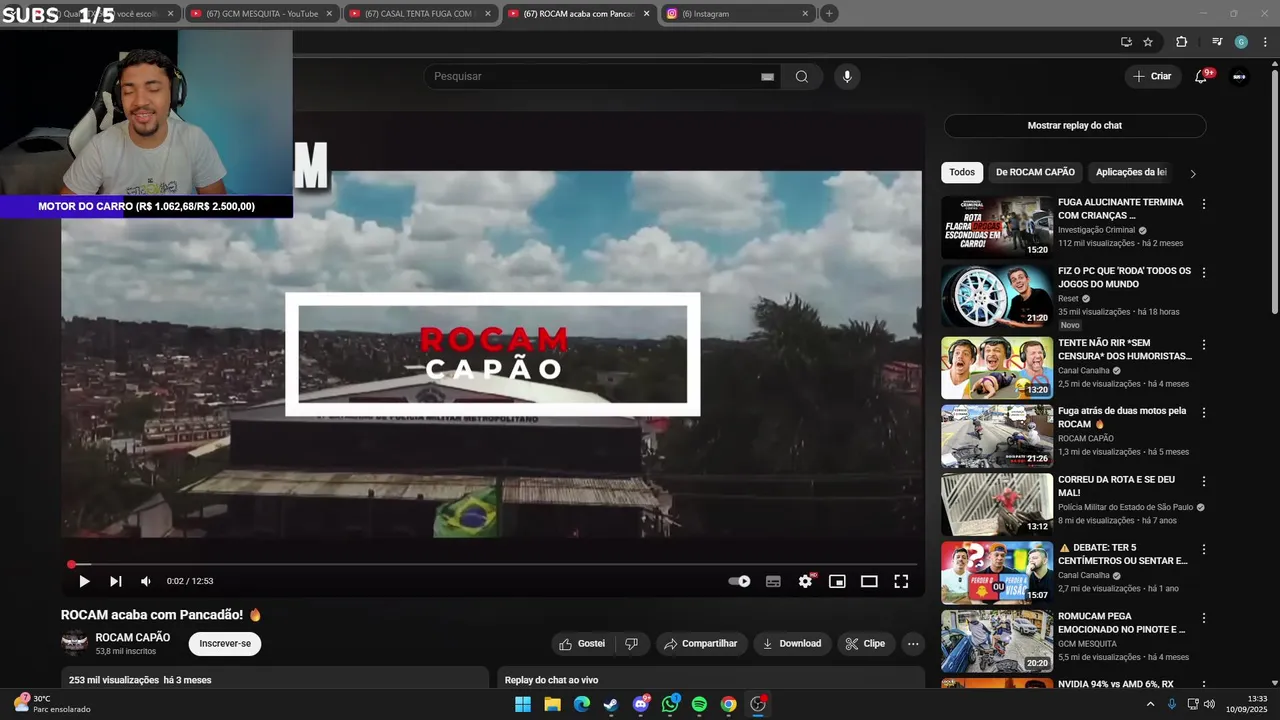This screenshot has height=720, width=1280.
Task: Open ROCAM CAPÃO channel name link
Action: point(133,637)
